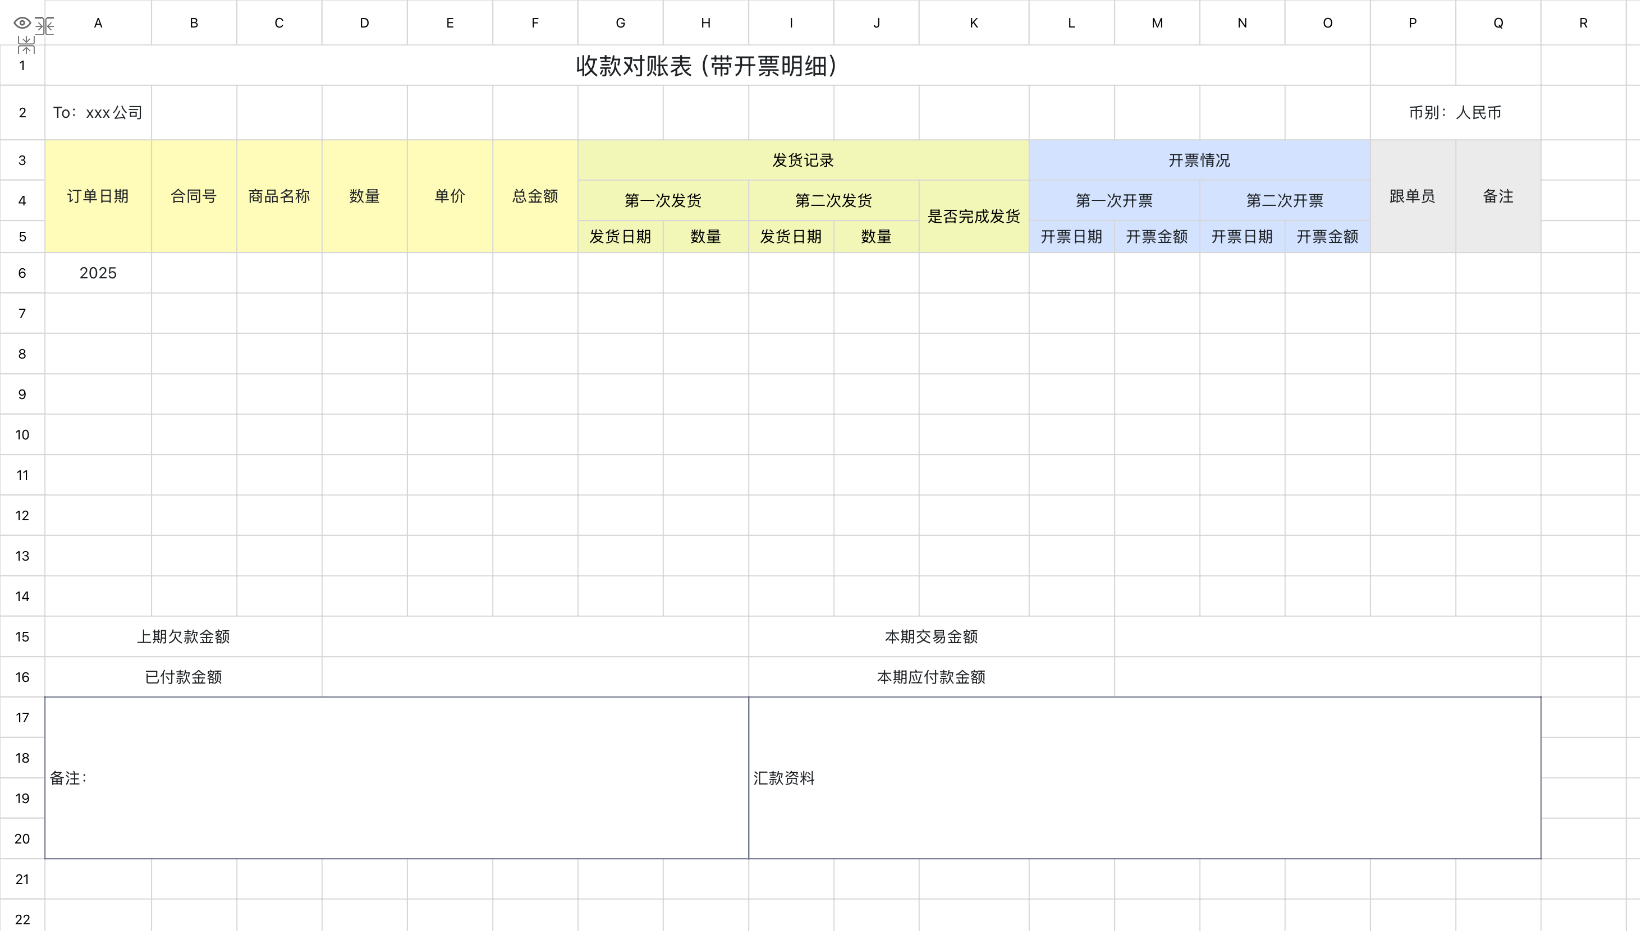Select the 是否完成发货 cell

click(973, 215)
